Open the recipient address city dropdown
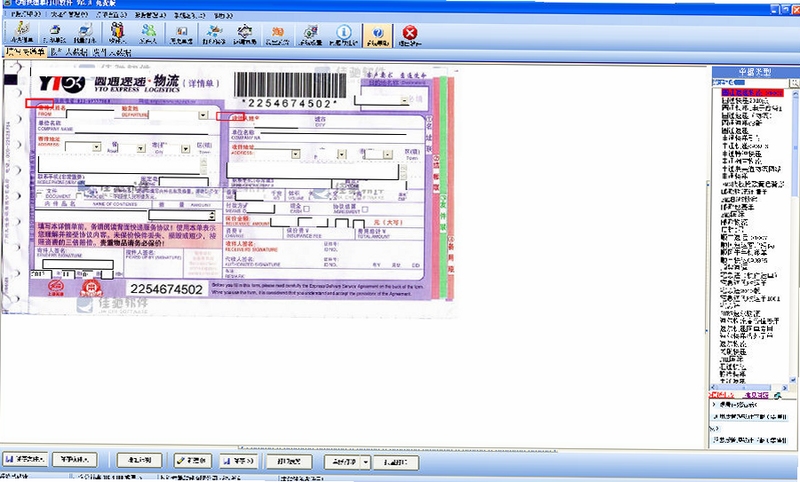This screenshot has height=482, width=800. [x=342, y=155]
